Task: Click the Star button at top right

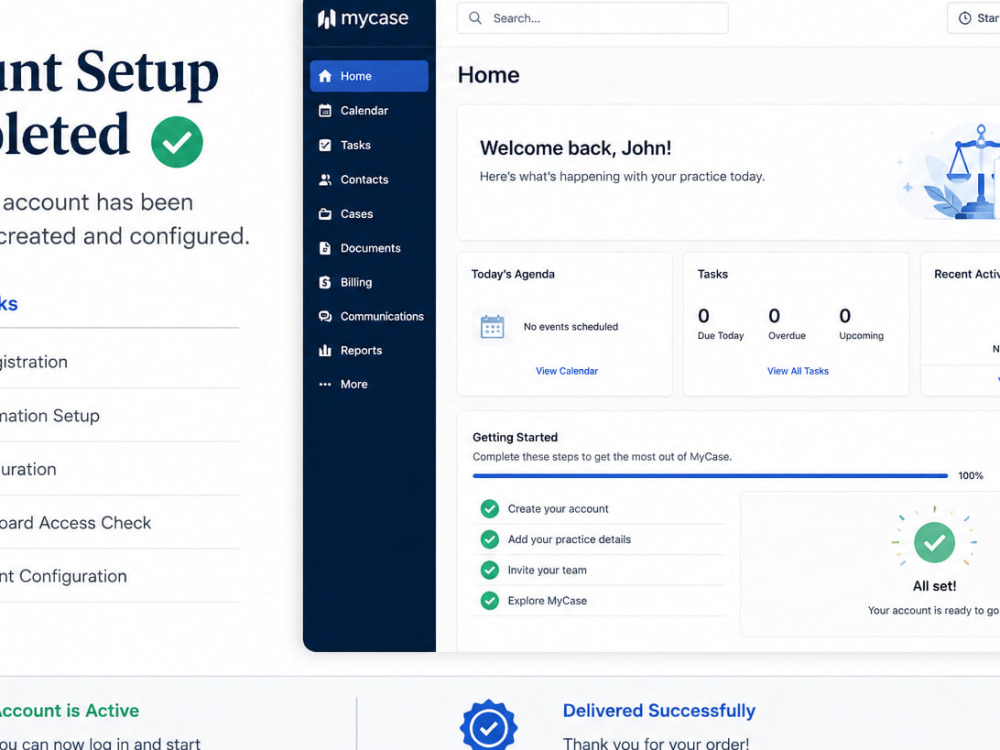Action: [x=974, y=18]
